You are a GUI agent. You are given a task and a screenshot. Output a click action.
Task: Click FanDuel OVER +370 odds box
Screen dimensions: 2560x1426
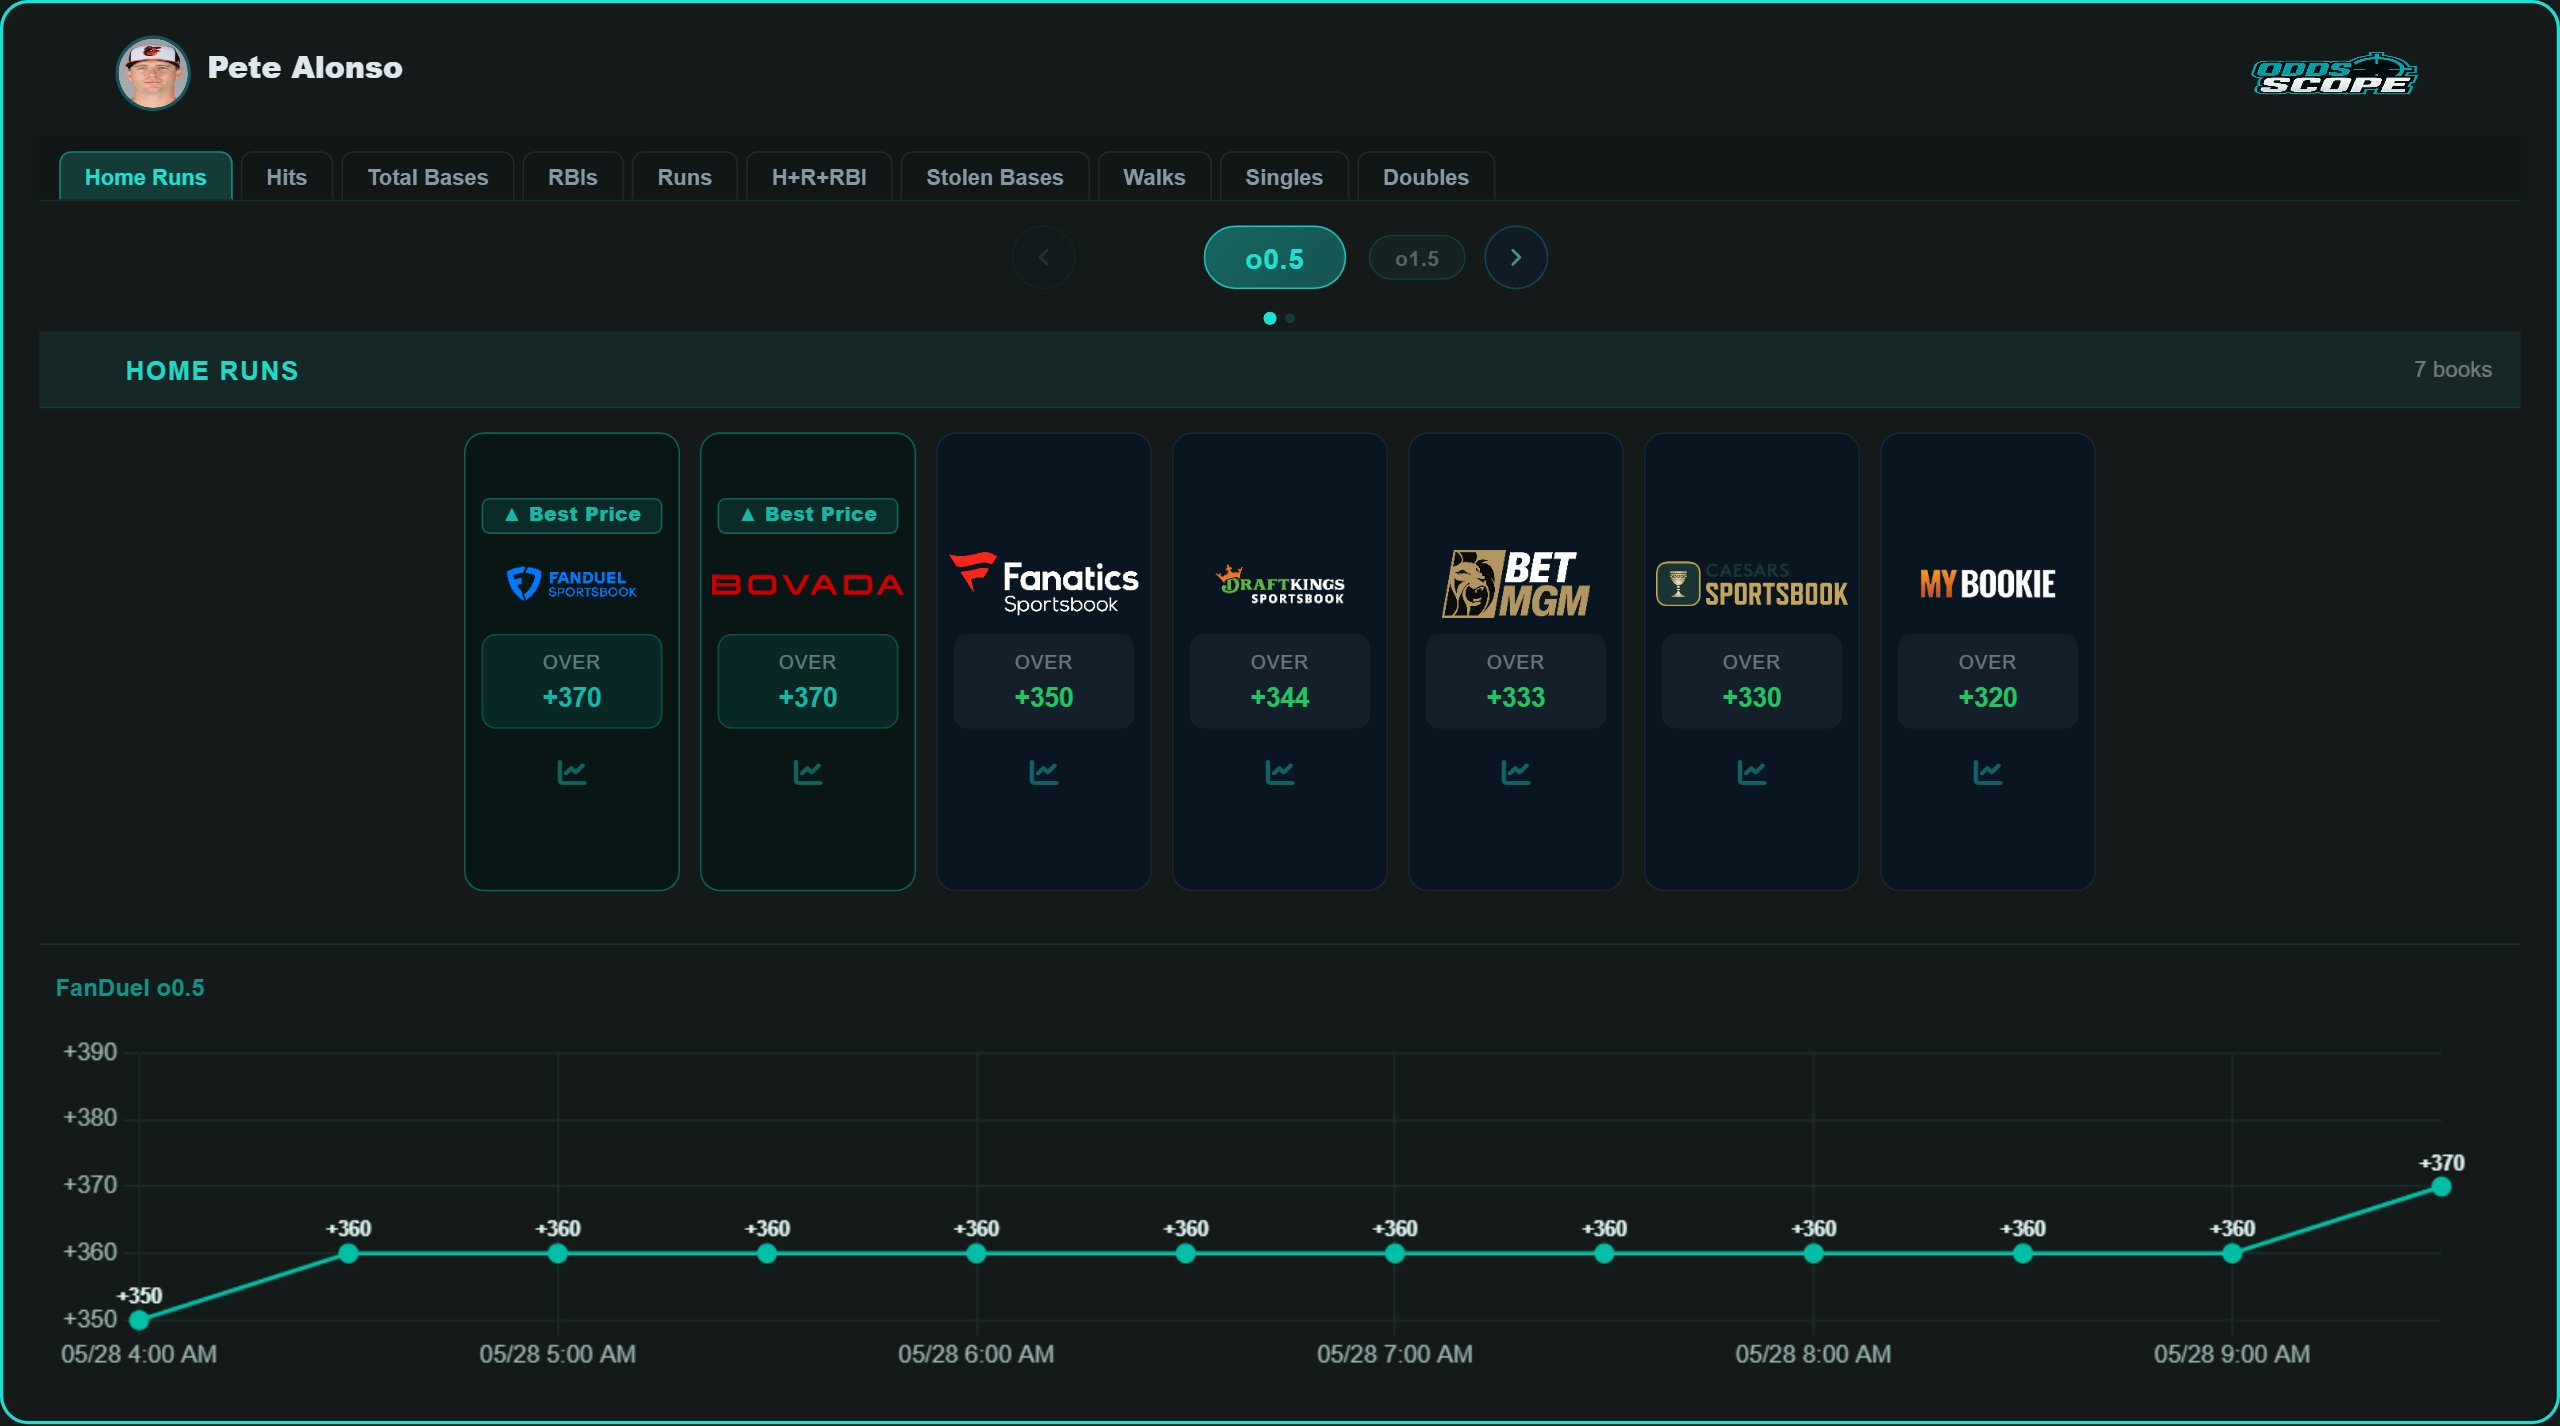[571, 681]
